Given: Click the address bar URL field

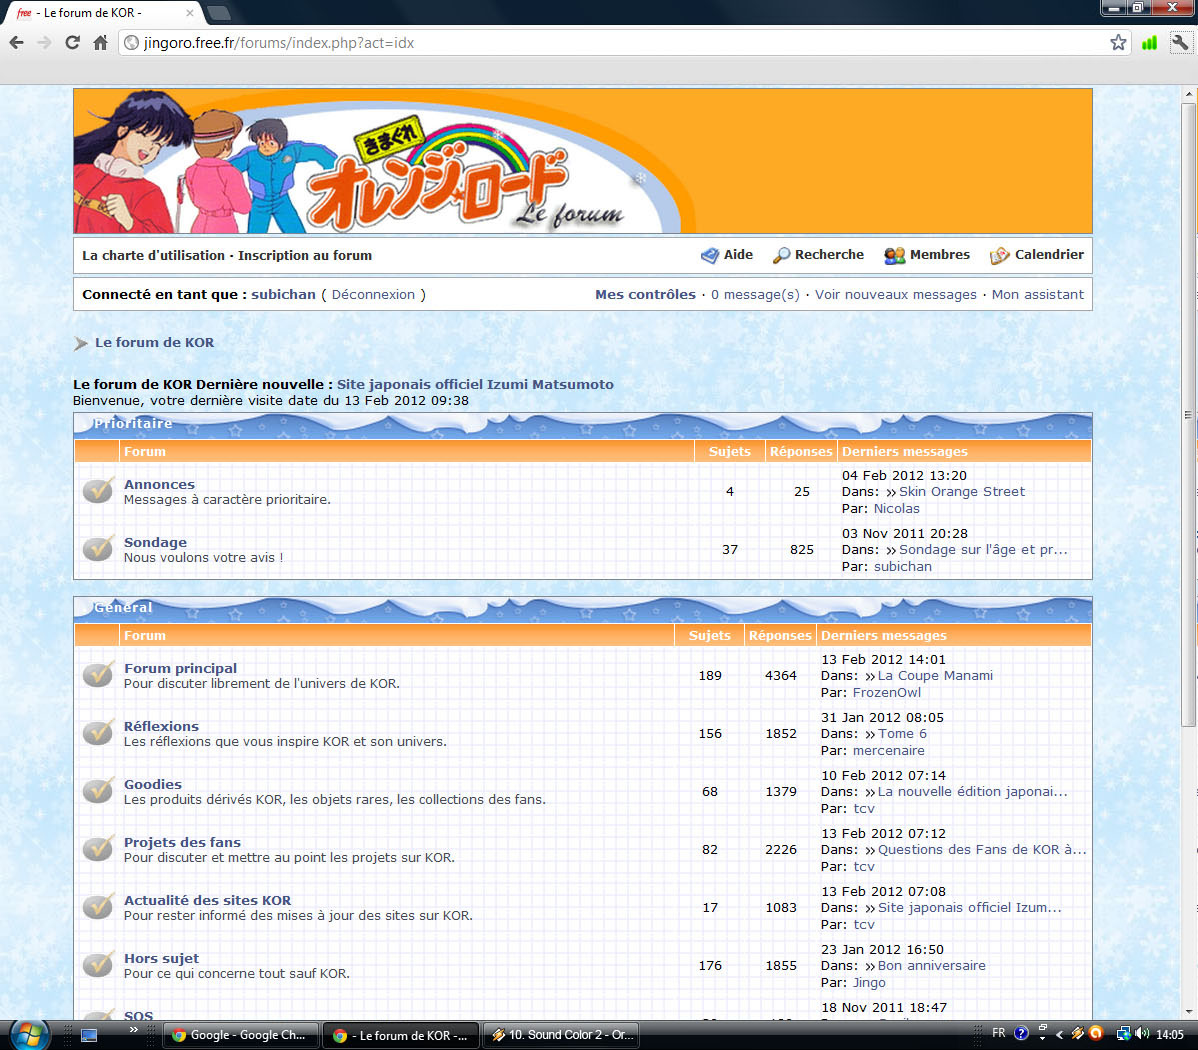Looking at the screenshot, I should (x=611, y=43).
